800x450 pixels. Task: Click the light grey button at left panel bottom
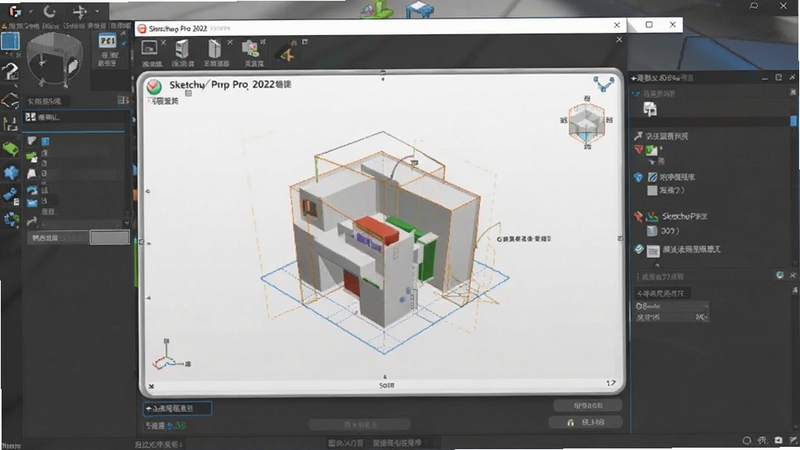(110, 237)
